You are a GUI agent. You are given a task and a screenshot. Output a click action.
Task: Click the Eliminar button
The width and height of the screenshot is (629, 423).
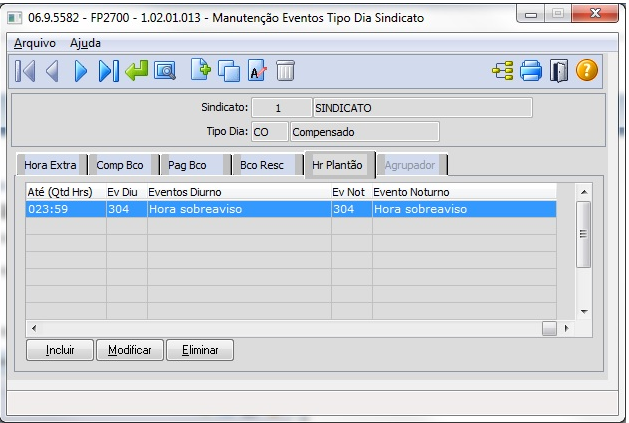200,350
